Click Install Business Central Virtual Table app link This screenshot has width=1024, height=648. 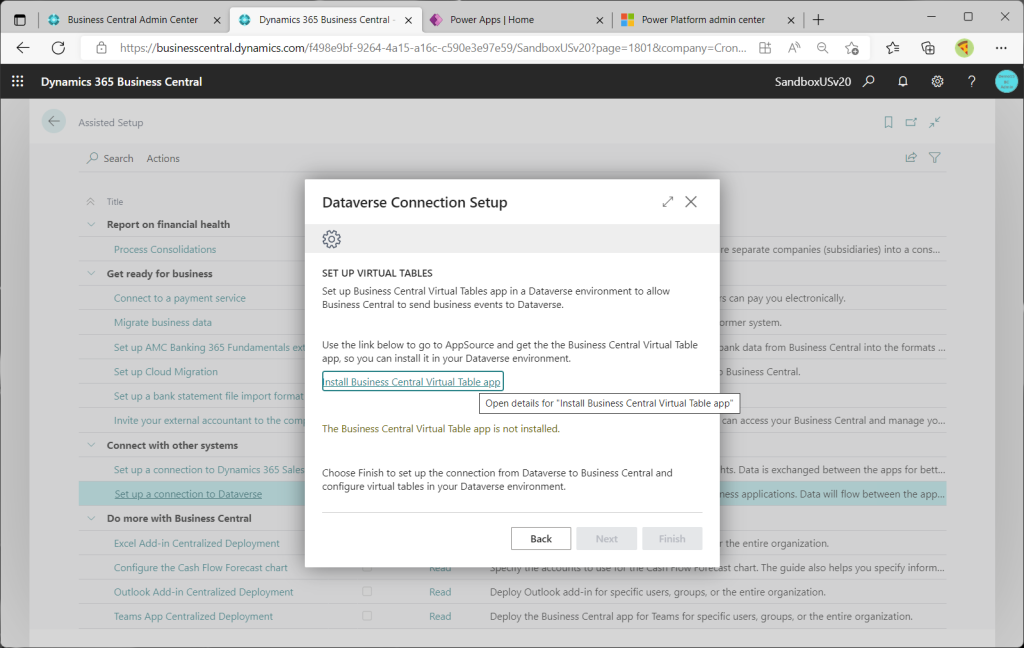[x=412, y=381]
